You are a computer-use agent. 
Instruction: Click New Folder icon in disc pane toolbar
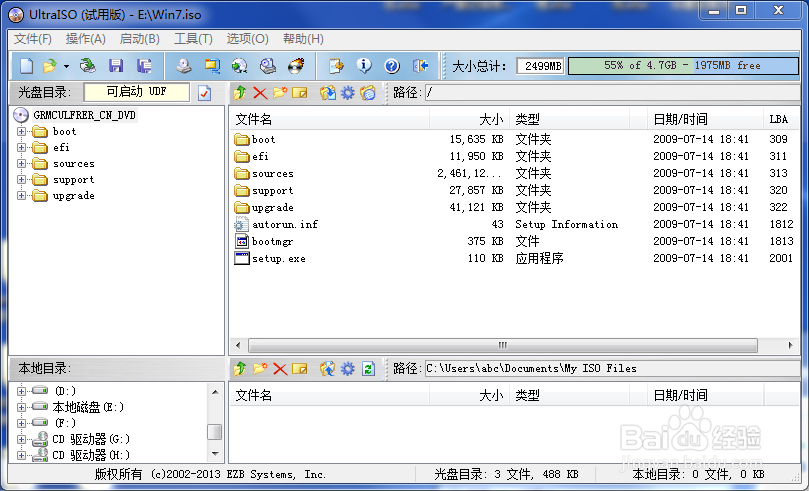coord(280,93)
